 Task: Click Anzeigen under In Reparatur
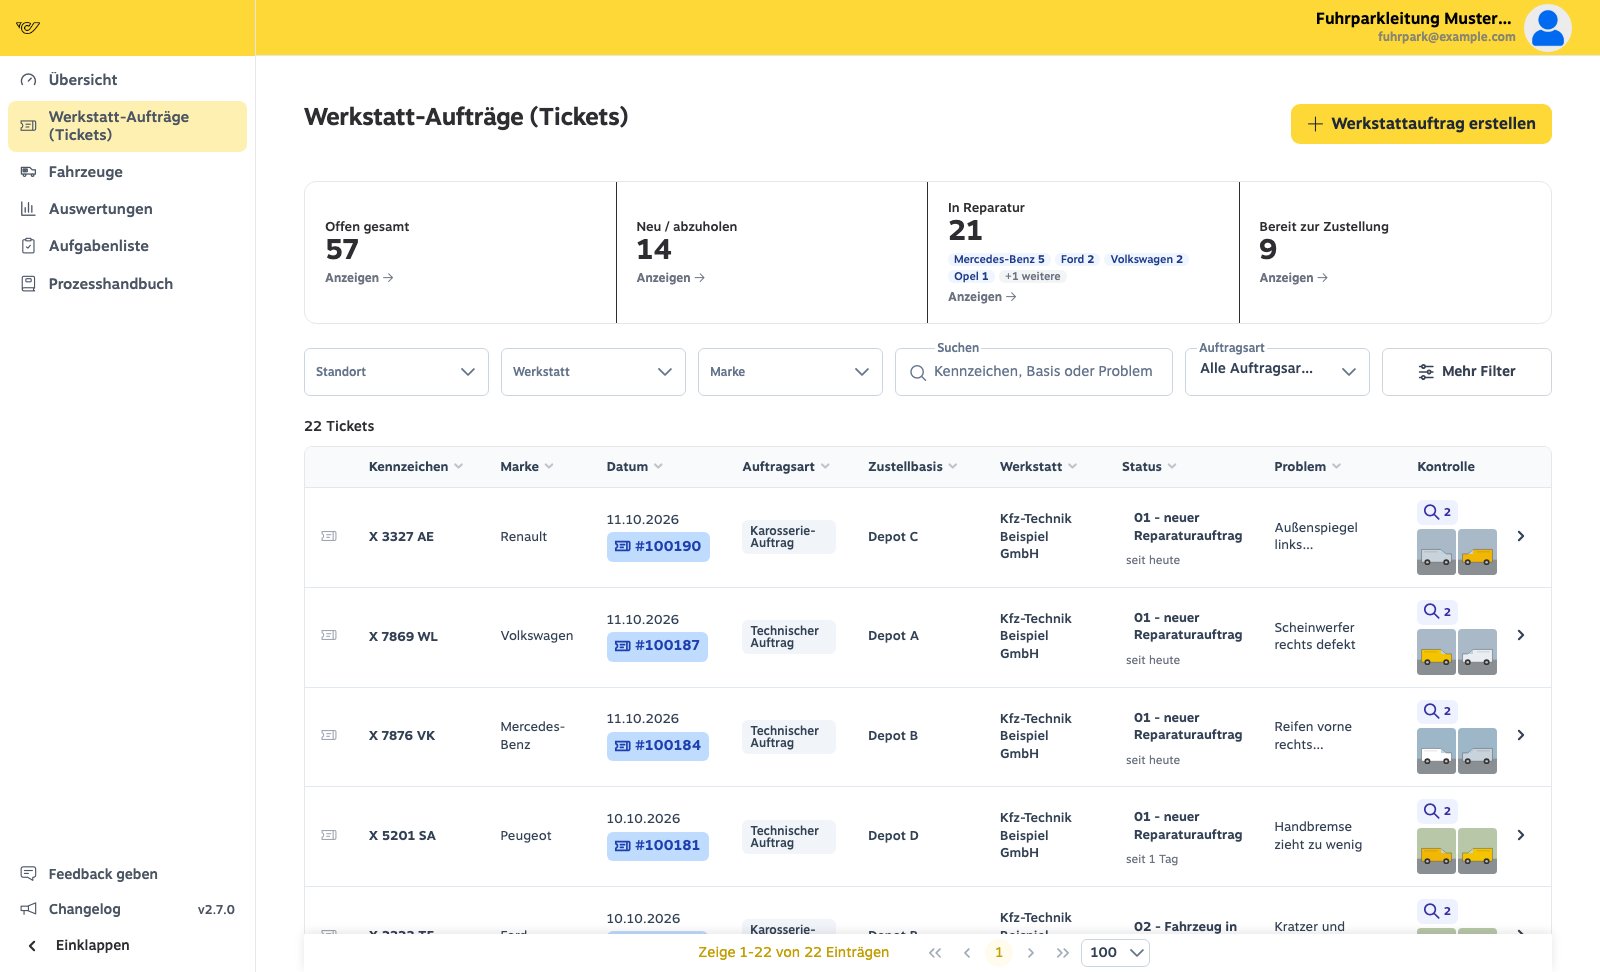pyautogui.click(x=982, y=297)
